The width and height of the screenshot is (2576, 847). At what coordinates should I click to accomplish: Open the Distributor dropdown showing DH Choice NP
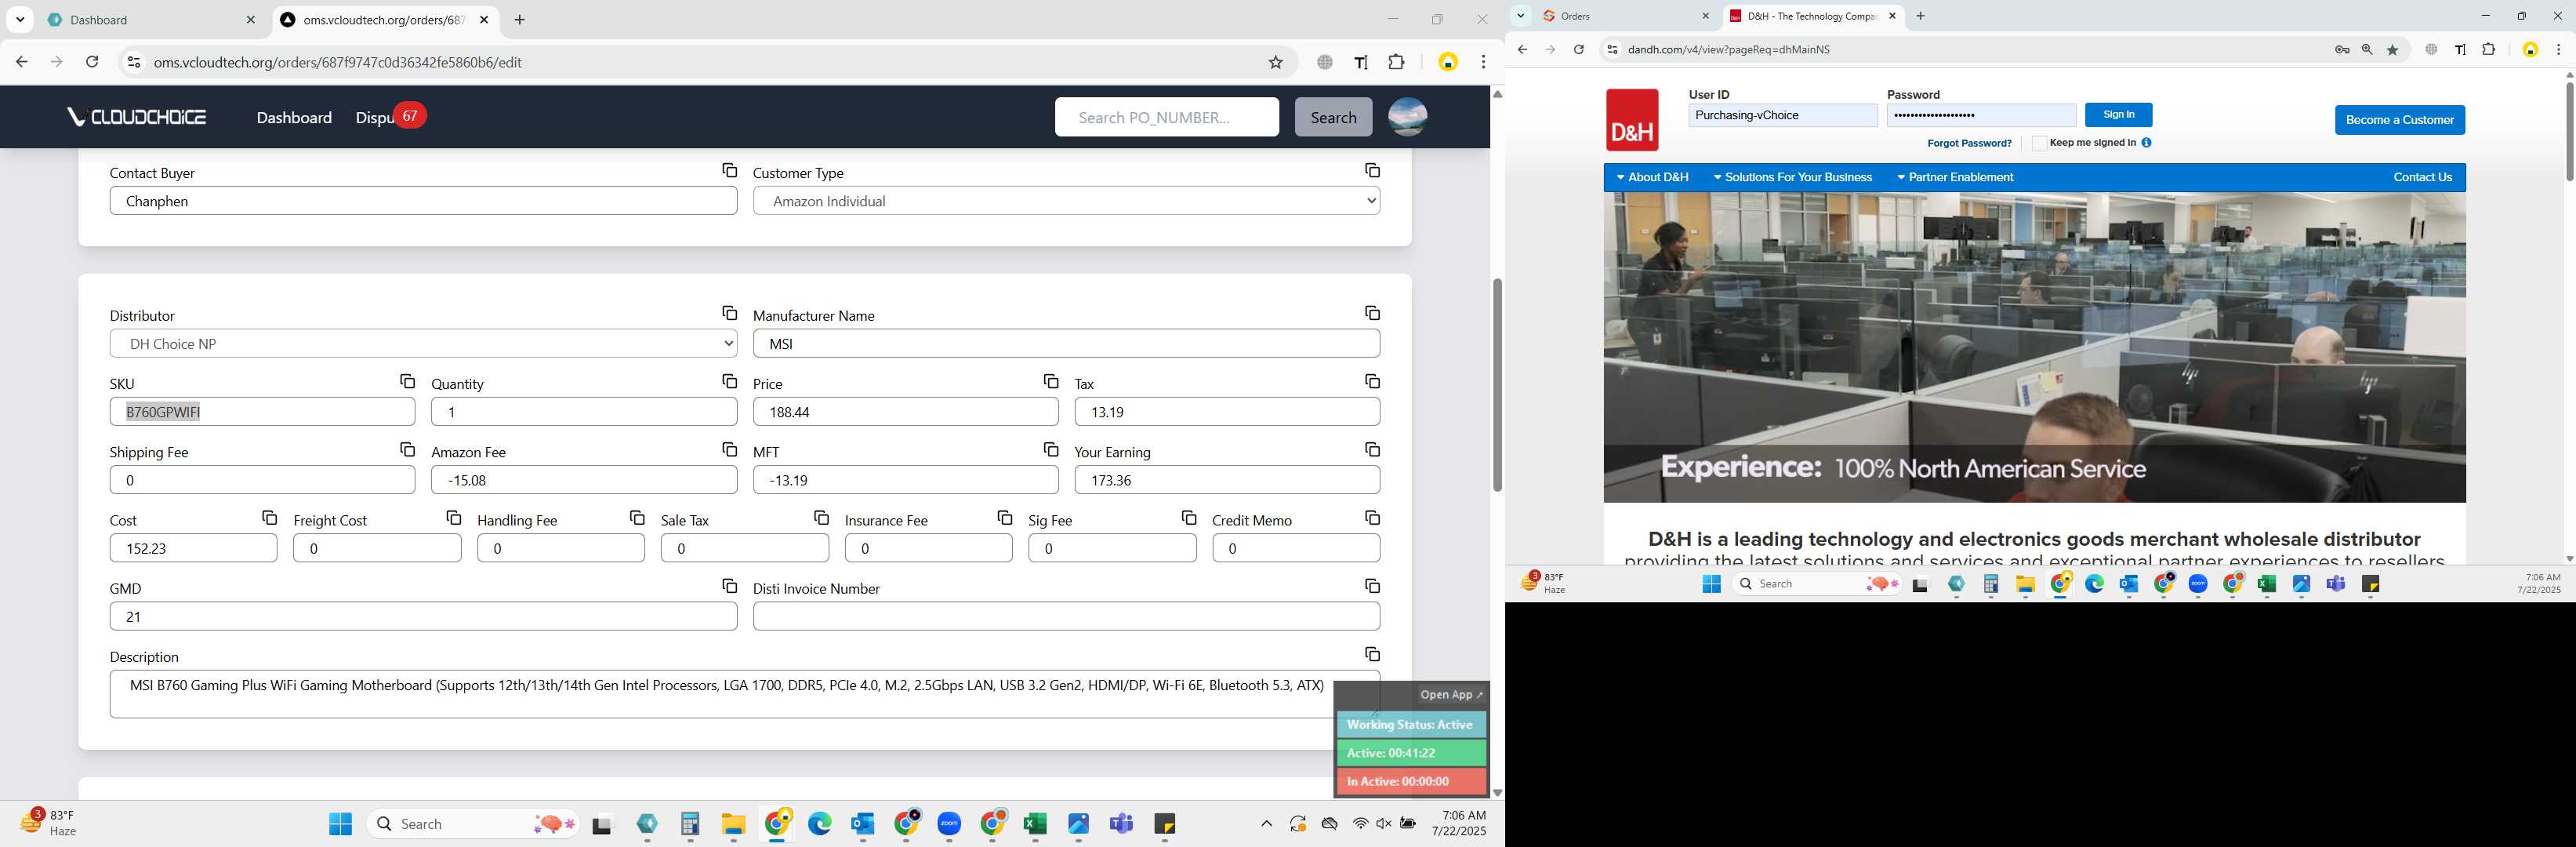423,344
